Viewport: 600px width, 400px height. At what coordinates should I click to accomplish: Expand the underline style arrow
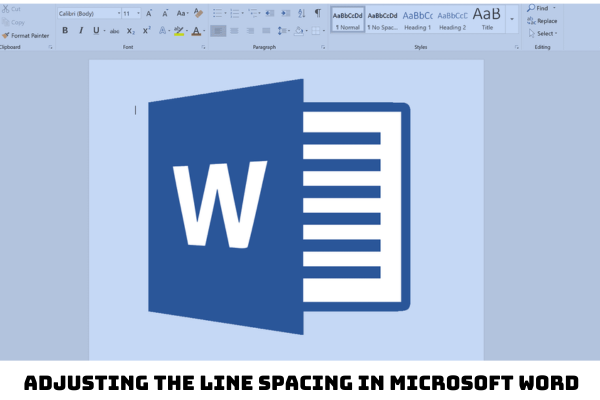pos(104,31)
